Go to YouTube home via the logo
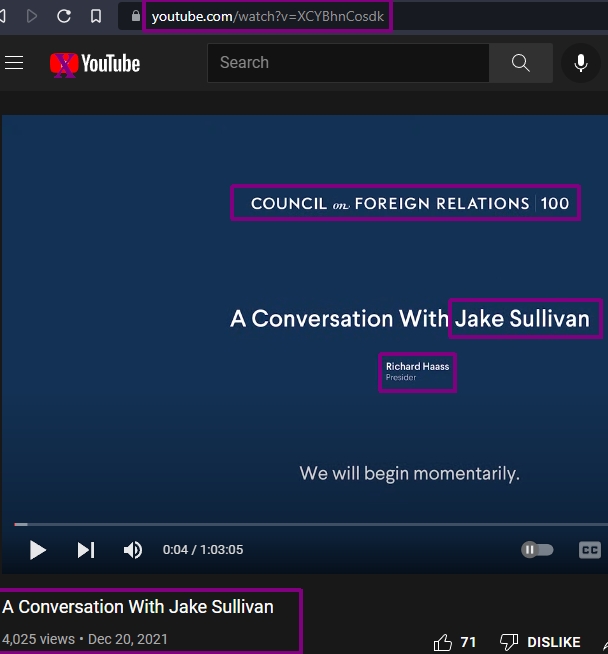This screenshot has height=654, width=608. [95, 64]
